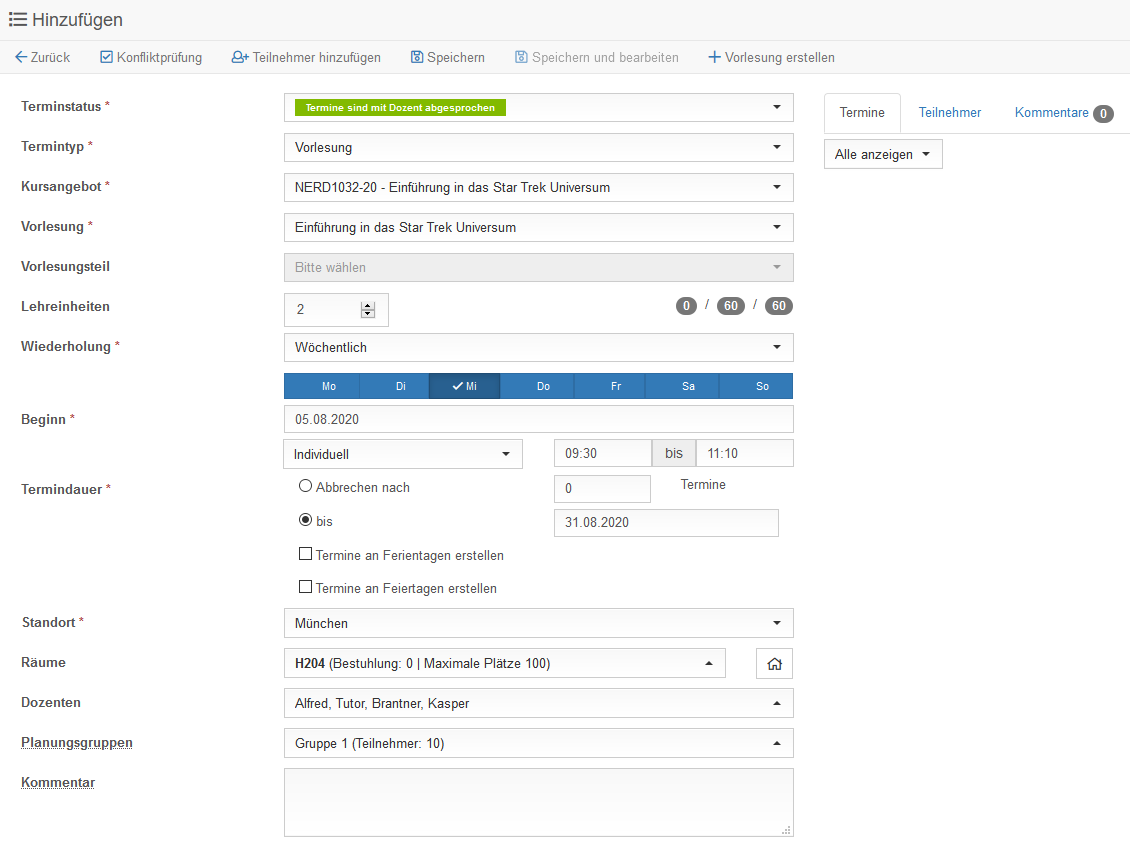The image size is (1130, 849).
Task: Open the Individuell time preset dropdown
Action: click(x=403, y=454)
